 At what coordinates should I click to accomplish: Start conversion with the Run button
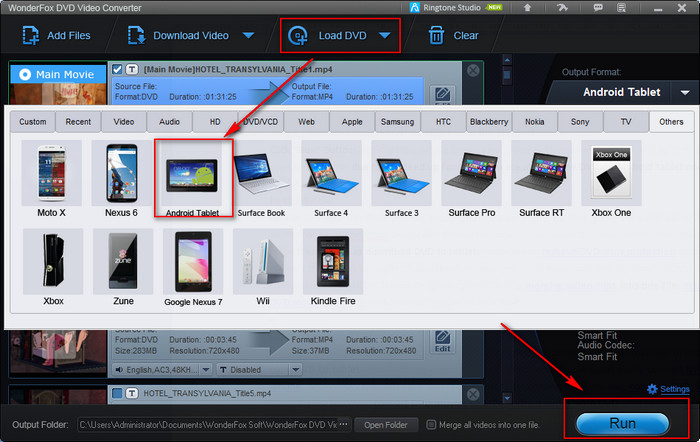pyautogui.click(x=622, y=423)
